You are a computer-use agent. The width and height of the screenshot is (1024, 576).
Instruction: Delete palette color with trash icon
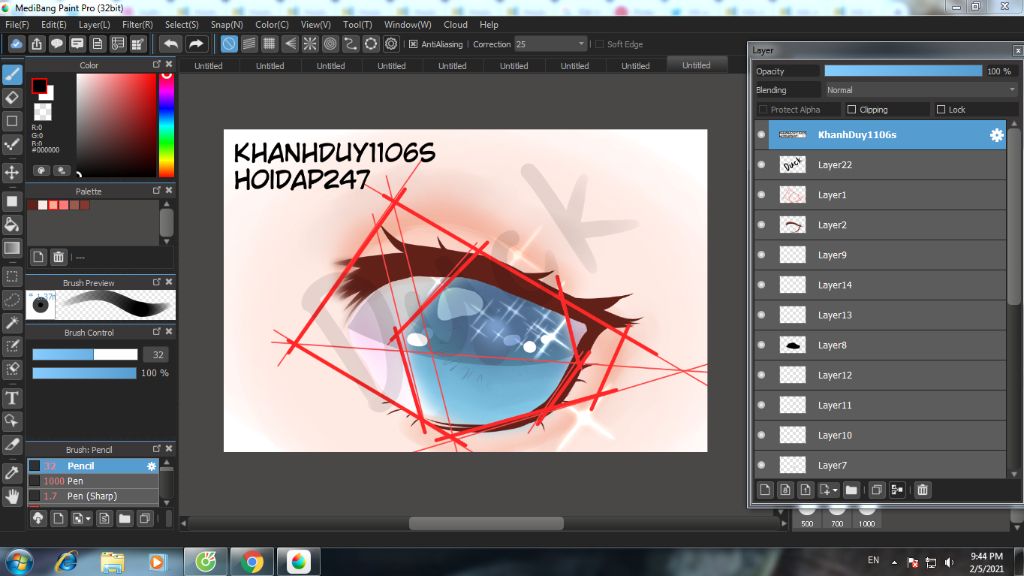click(58, 257)
